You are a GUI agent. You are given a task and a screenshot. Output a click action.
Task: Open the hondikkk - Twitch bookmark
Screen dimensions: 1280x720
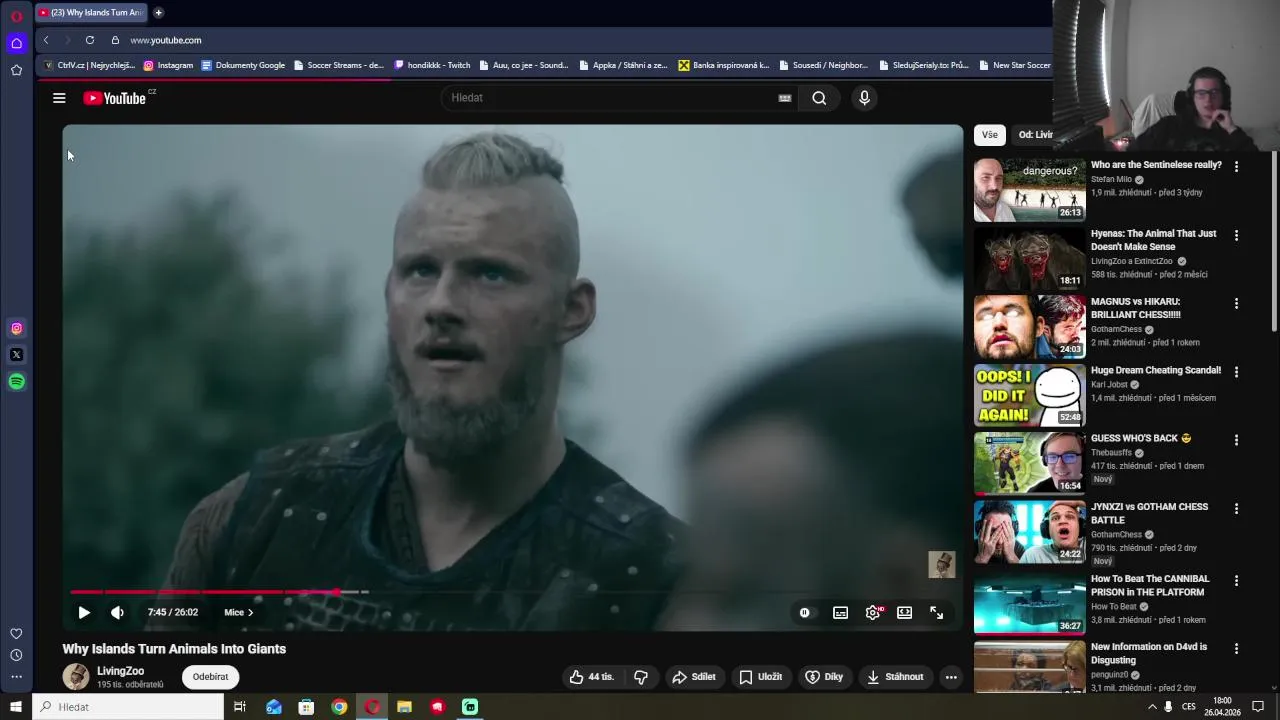tap(432, 65)
